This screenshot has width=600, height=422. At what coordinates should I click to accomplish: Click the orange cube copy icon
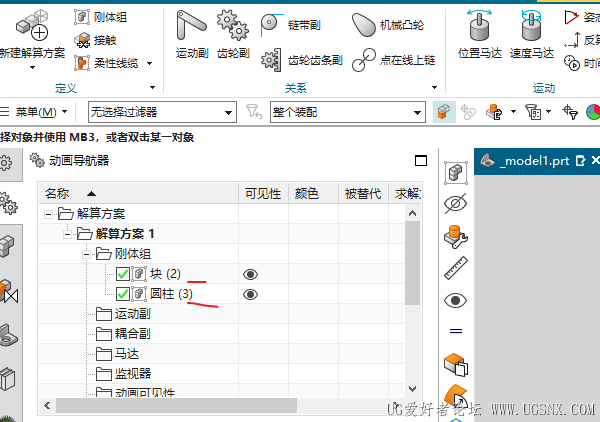point(456,365)
